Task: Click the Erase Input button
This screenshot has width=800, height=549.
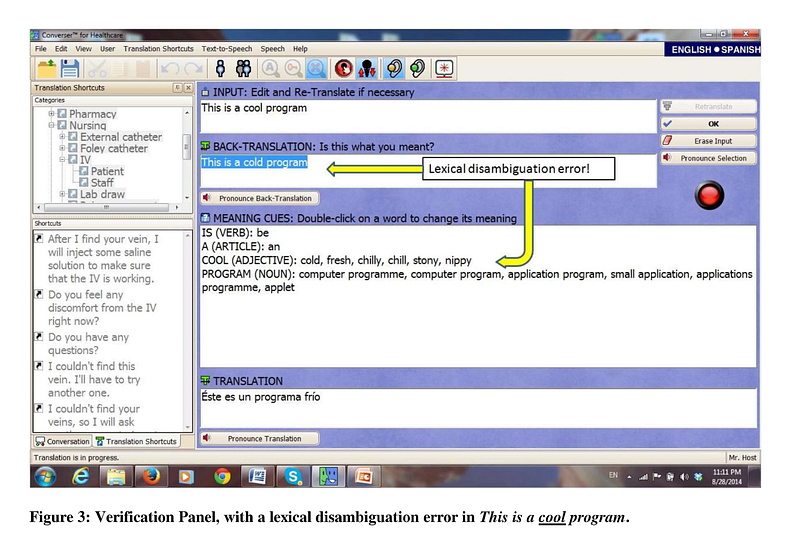Action: (707, 141)
